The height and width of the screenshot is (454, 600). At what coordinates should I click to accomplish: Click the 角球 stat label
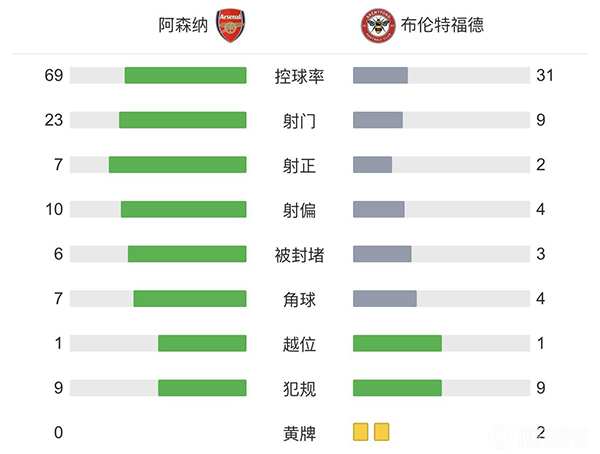300,299
